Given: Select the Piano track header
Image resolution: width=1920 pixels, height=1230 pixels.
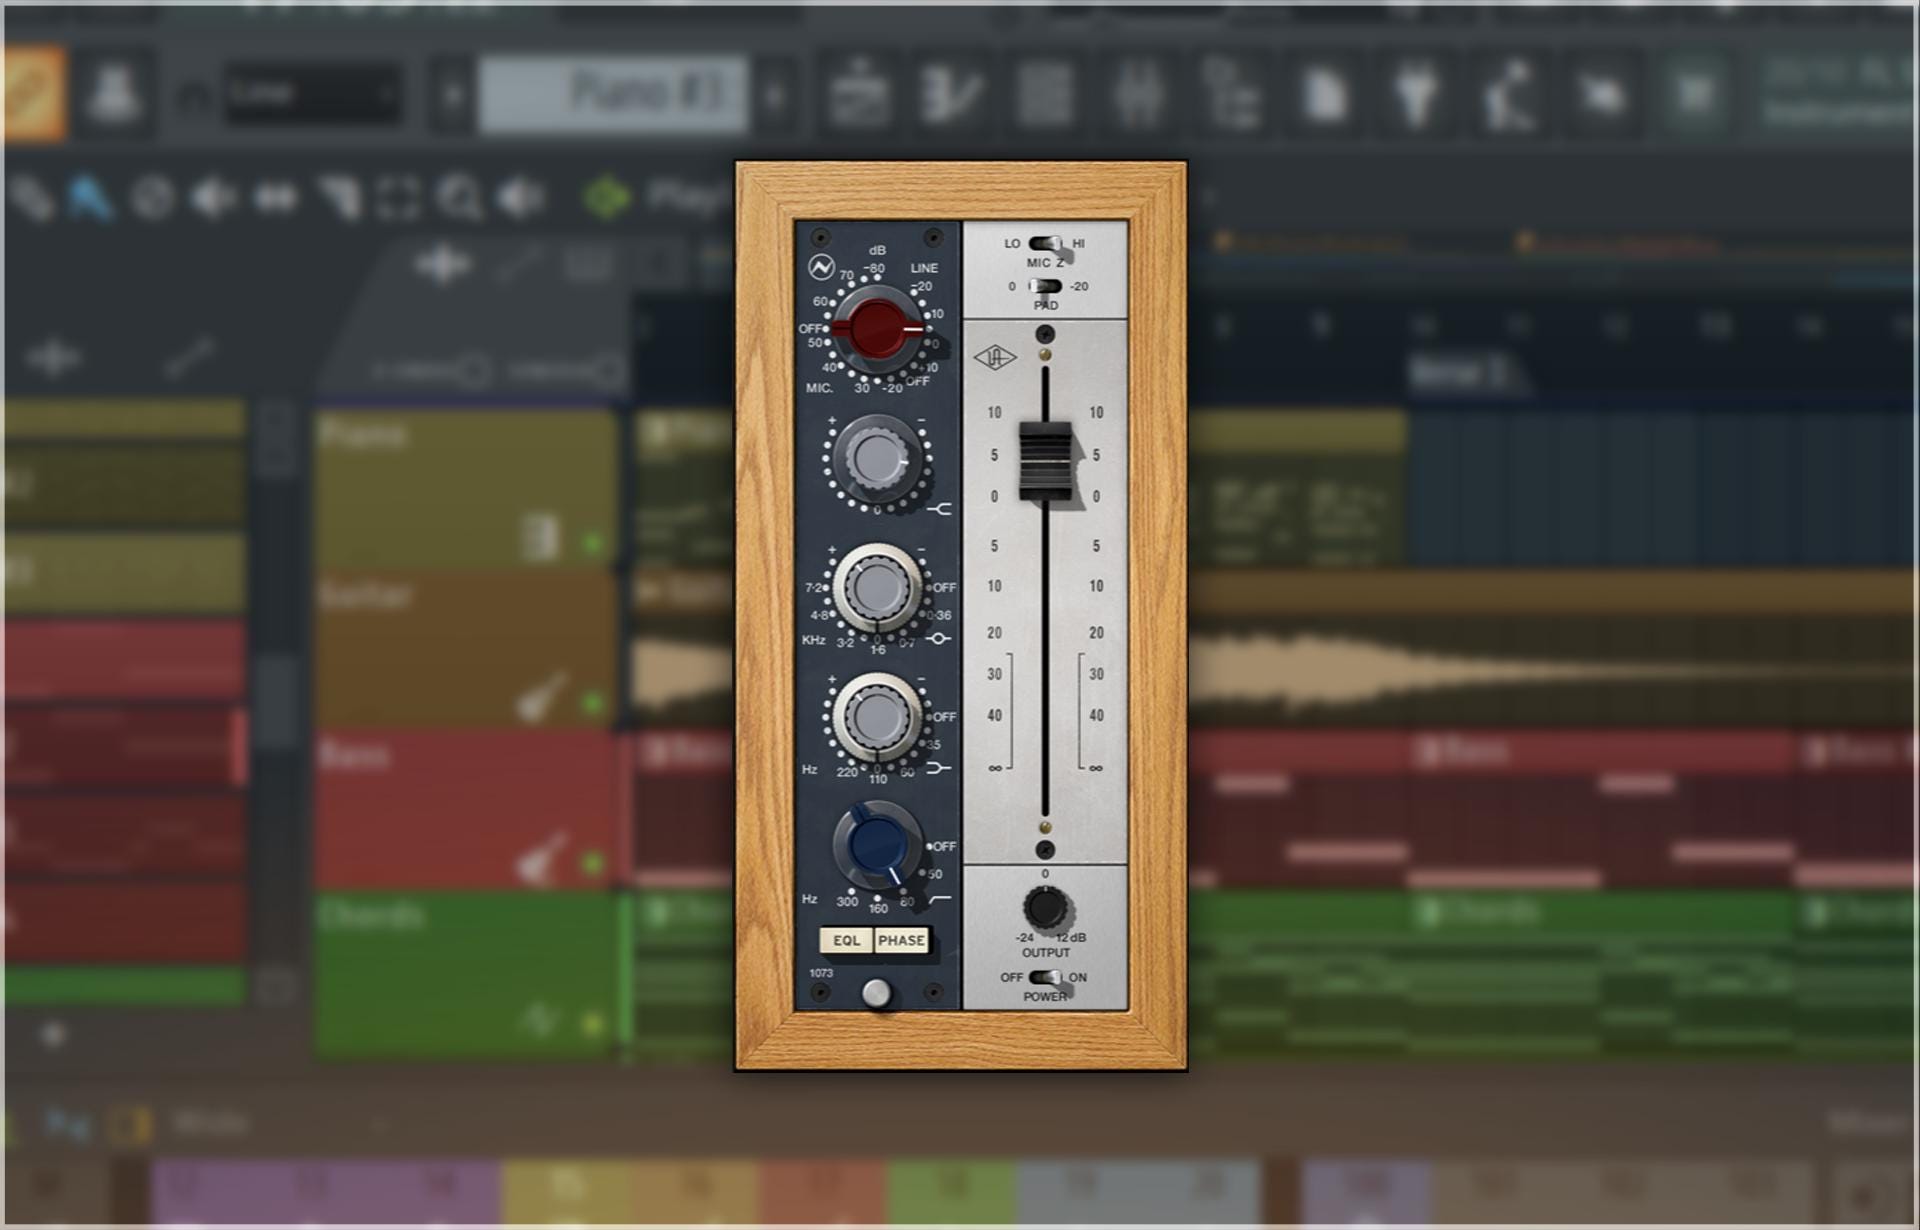Looking at the screenshot, I should click(466, 488).
